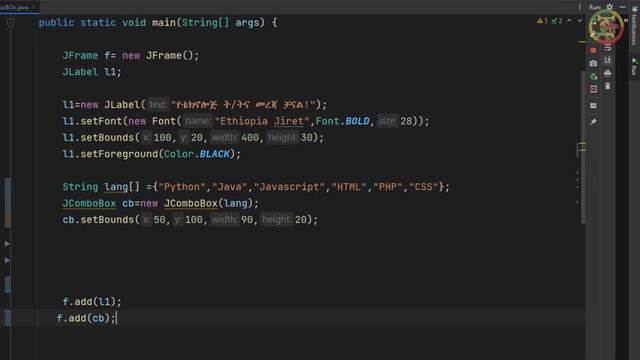Viewport: 640px width, 360px height.
Task: Go to next highlighted problem arrow
Action: point(580,20)
